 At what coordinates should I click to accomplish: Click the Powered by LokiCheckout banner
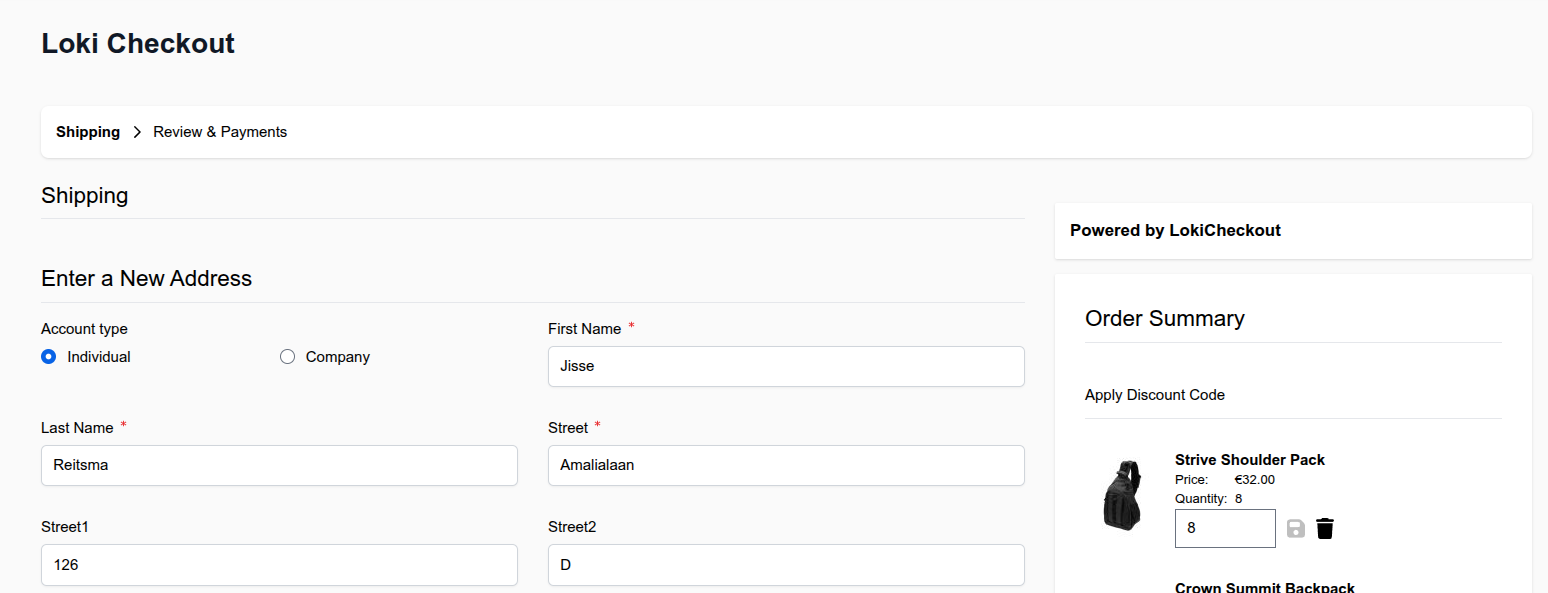(1175, 231)
